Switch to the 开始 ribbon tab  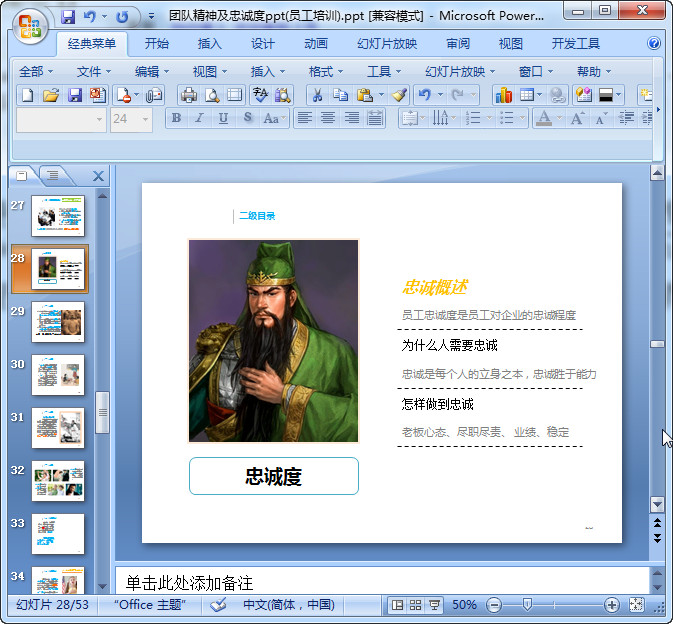156,43
